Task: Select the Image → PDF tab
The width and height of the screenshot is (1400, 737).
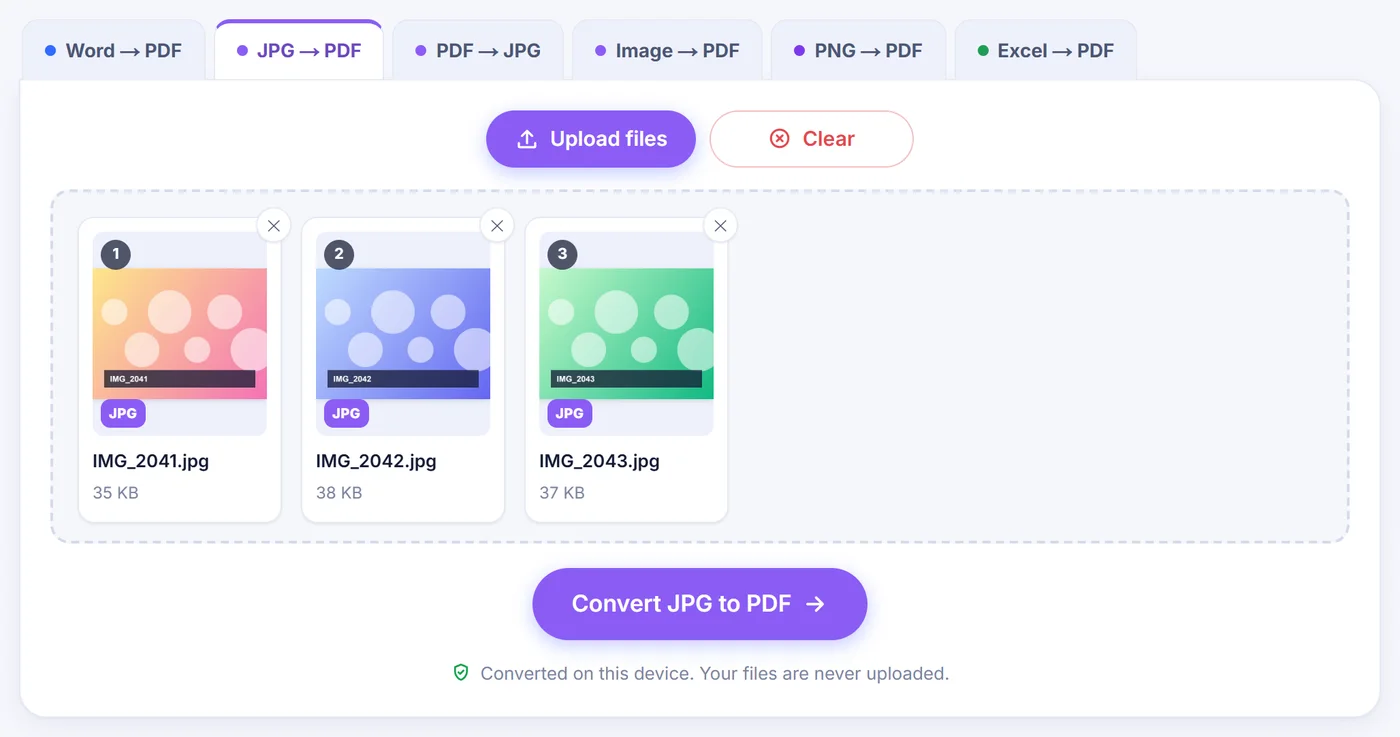Action: 667,50
